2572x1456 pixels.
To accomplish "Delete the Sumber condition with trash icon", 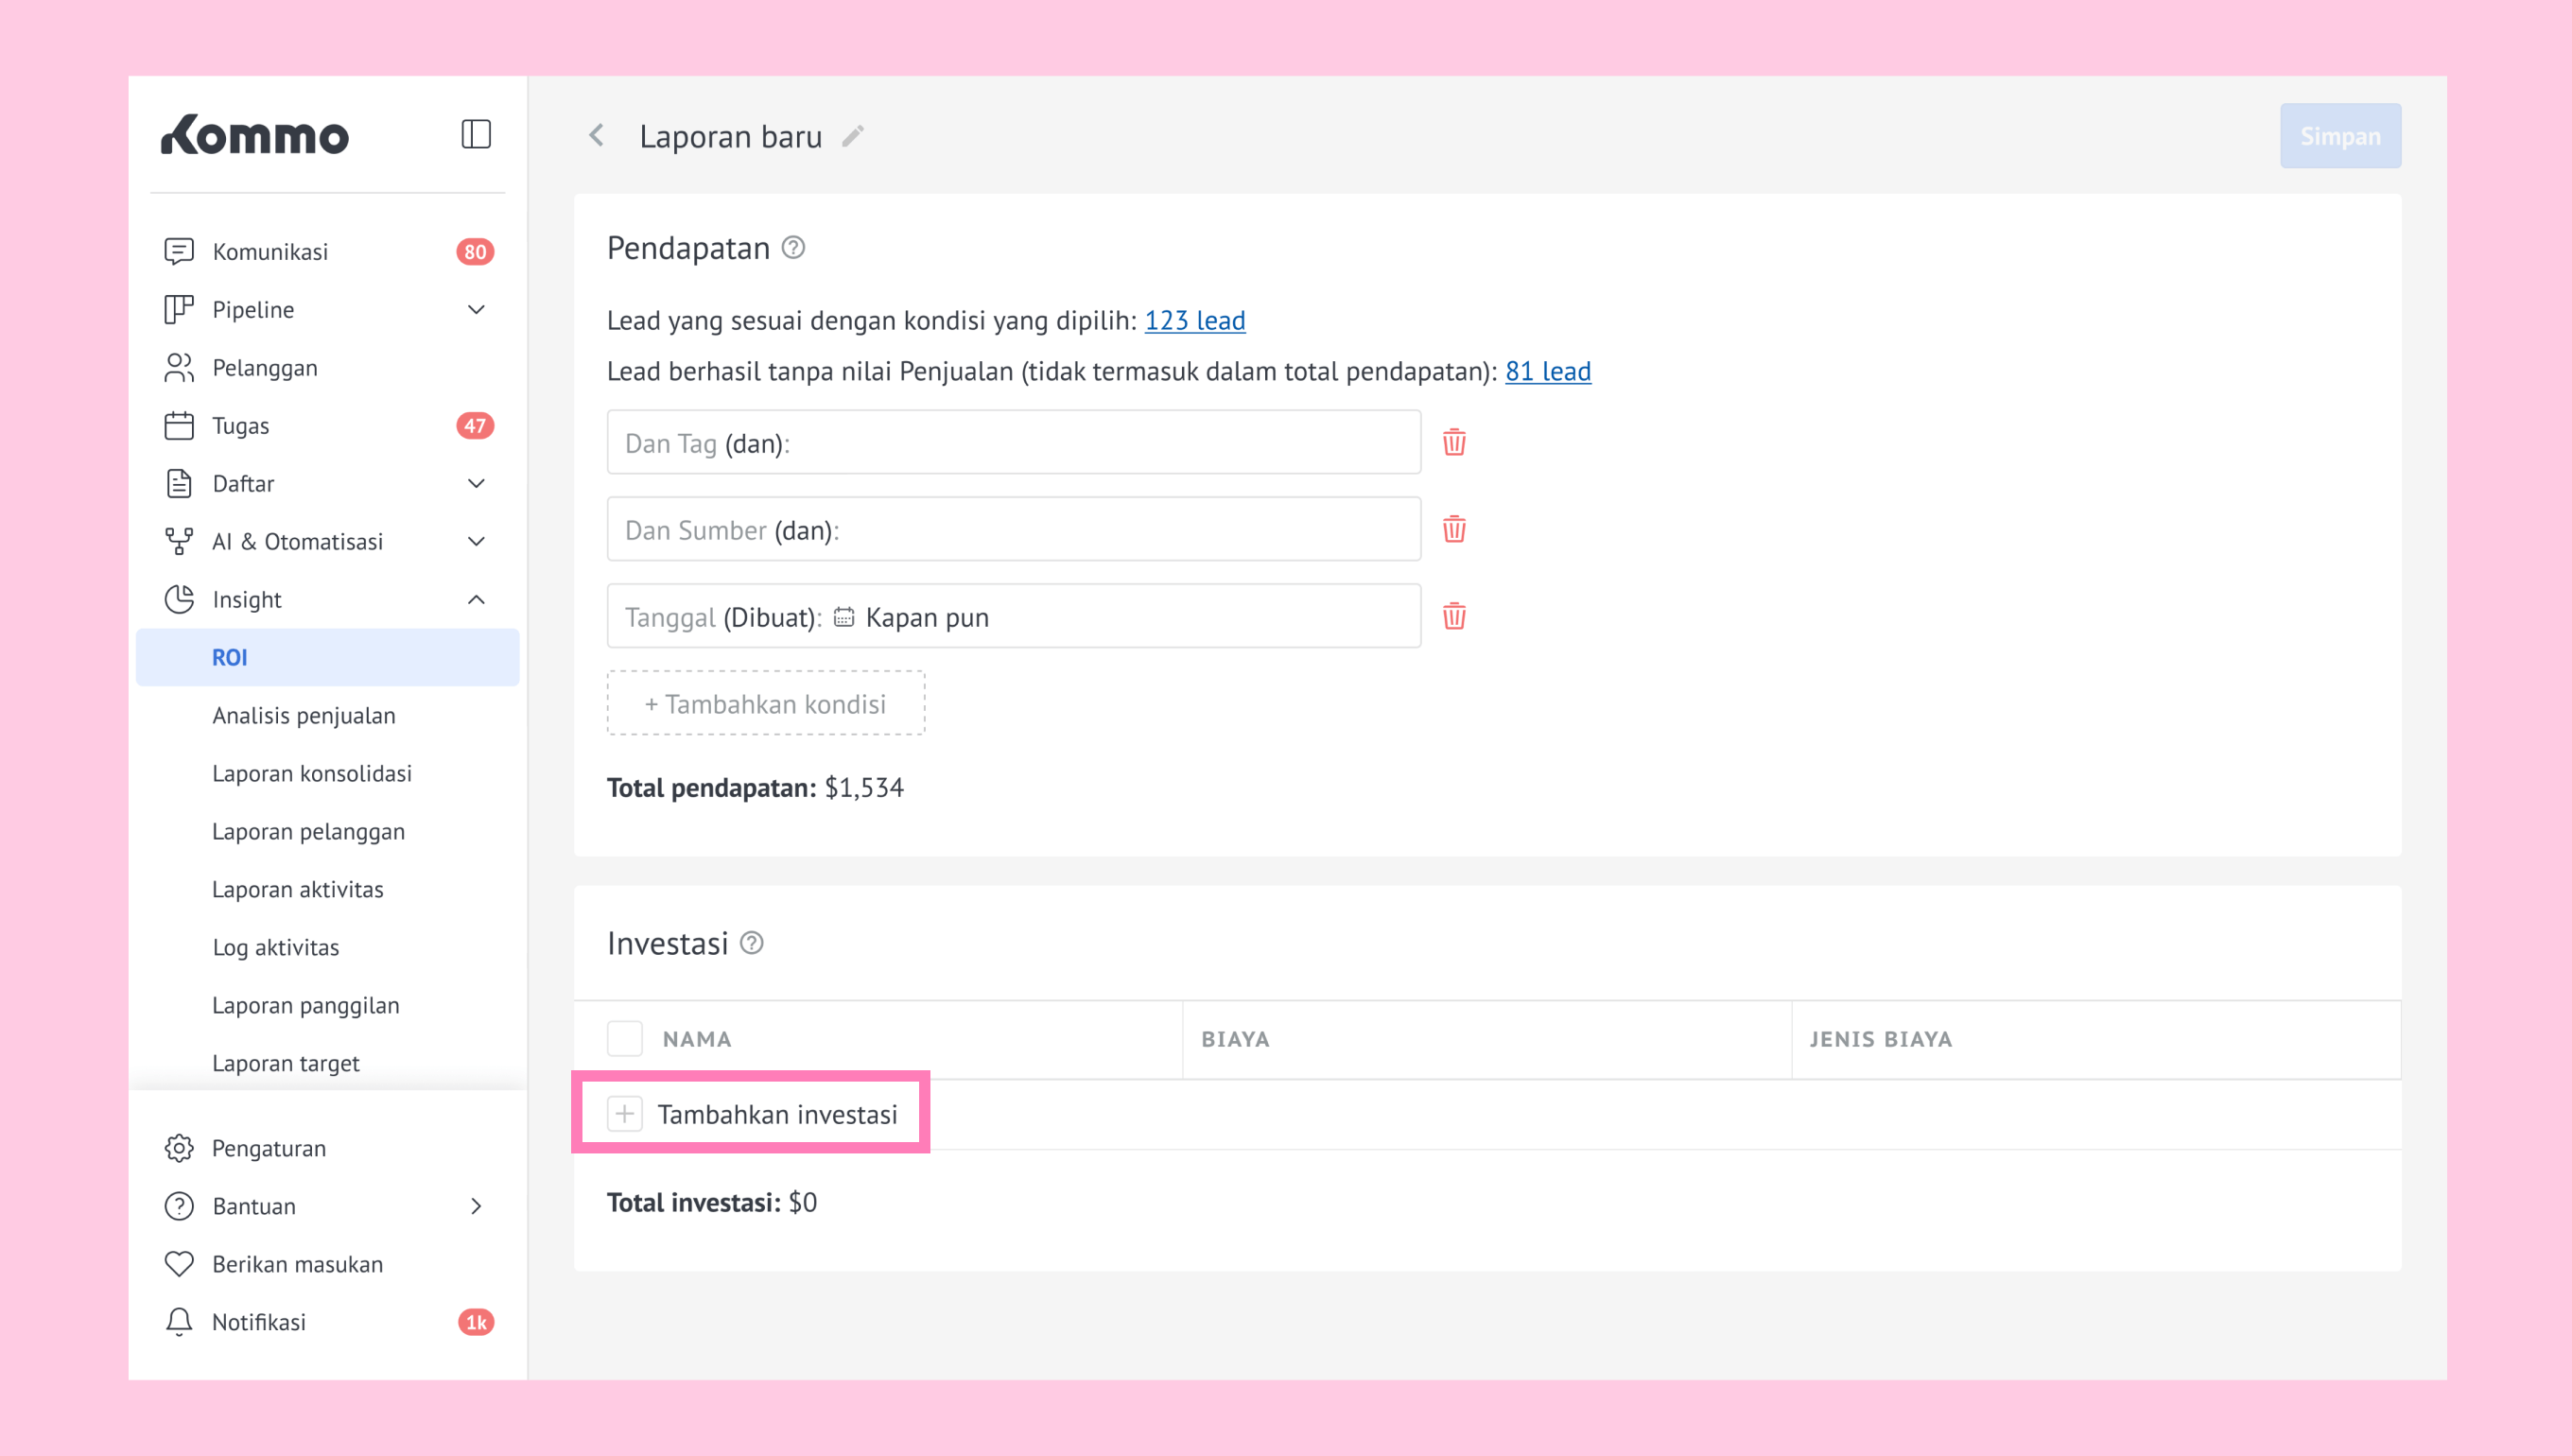I will click(x=1454, y=529).
